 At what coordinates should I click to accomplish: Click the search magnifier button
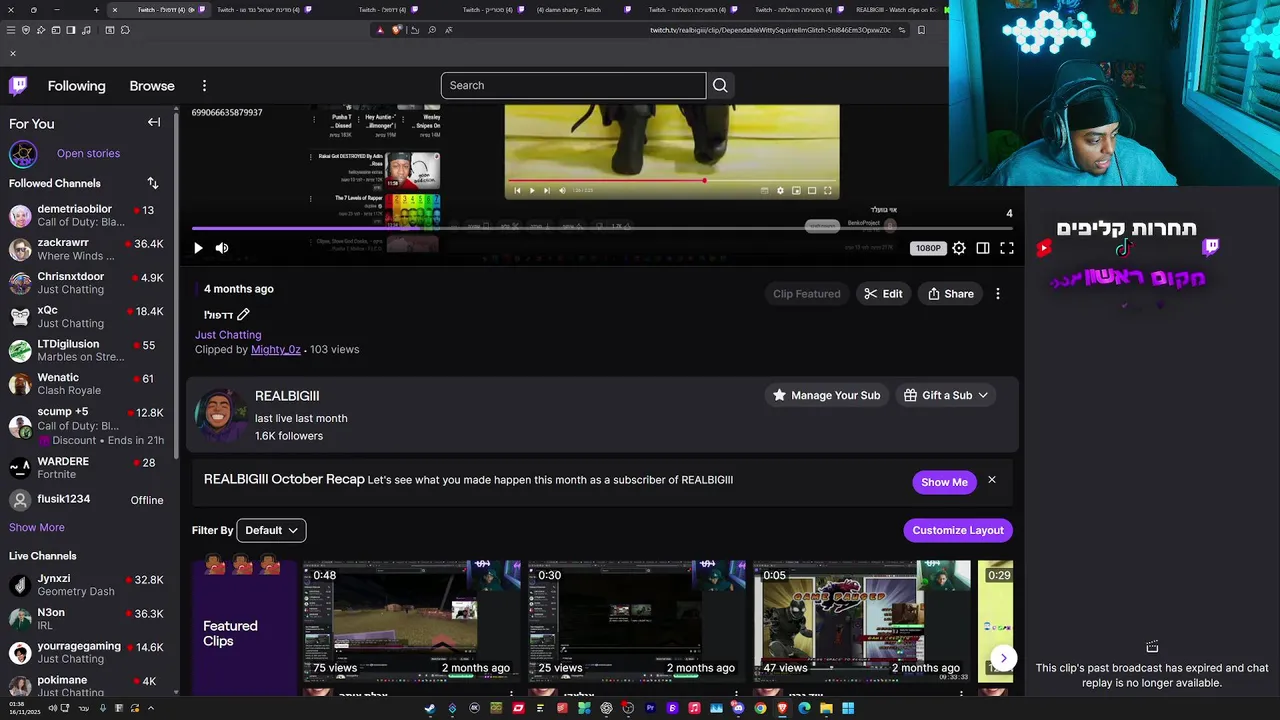point(720,86)
